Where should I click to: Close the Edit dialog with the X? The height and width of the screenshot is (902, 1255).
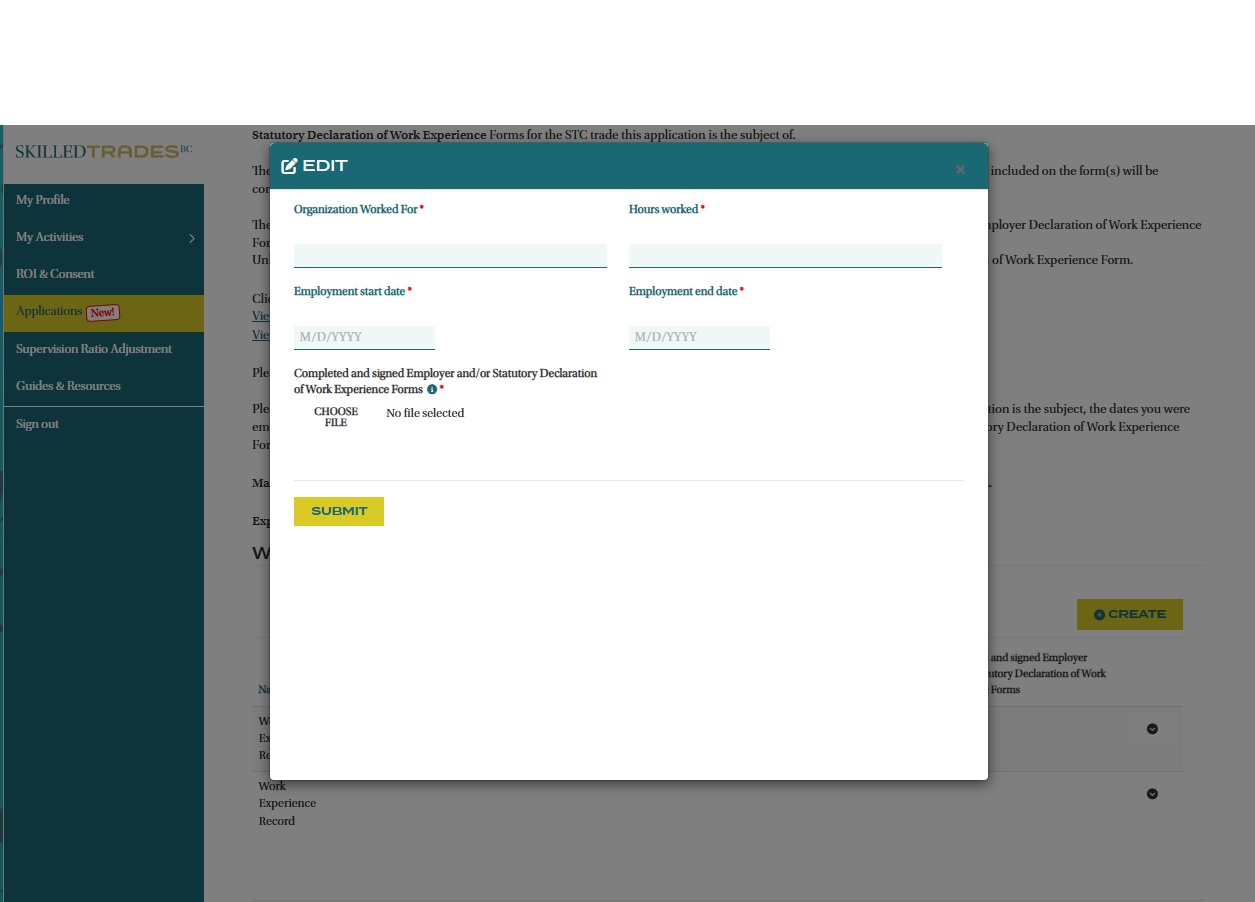tap(960, 169)
